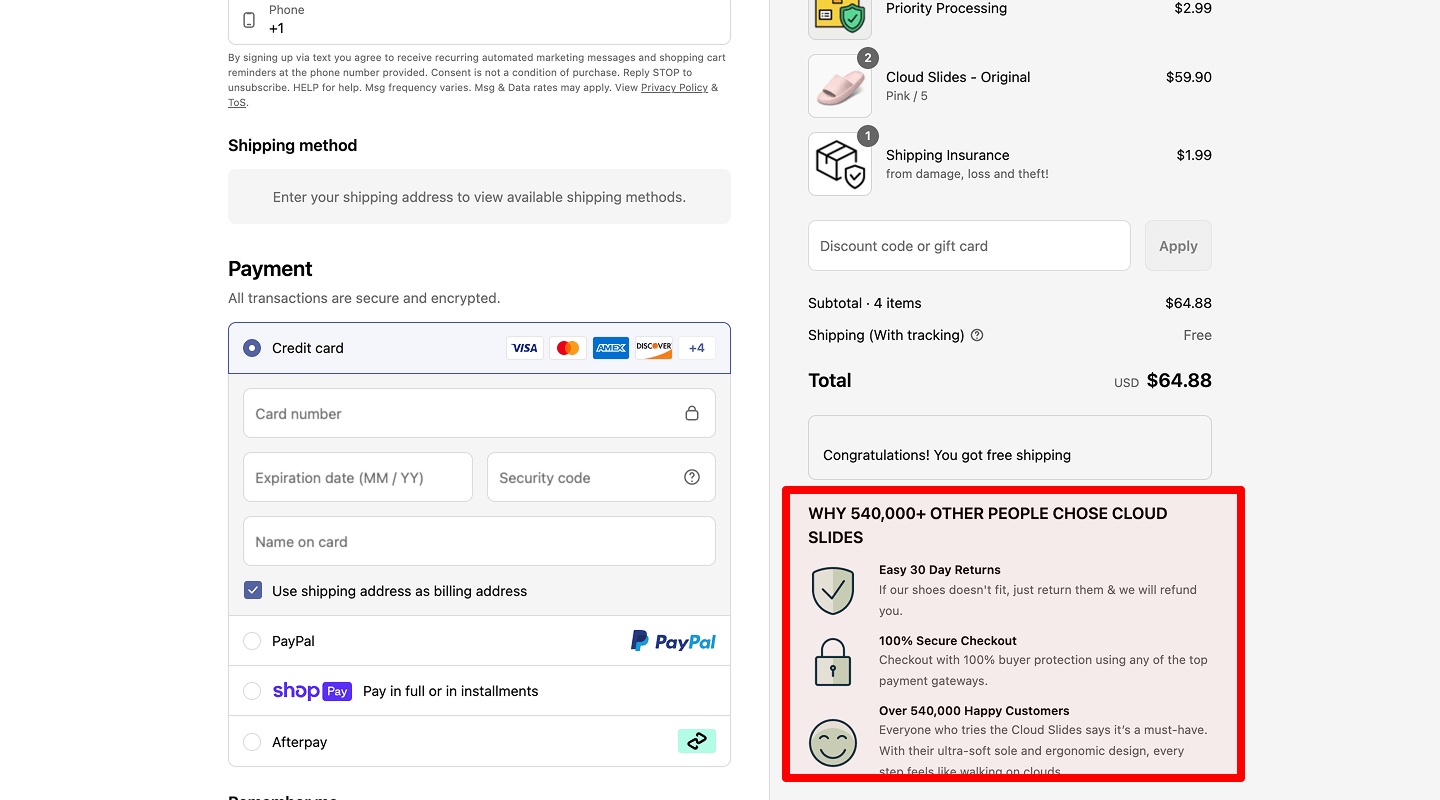
Task: Select the Credit card radio button
Action: coord(252,348)
